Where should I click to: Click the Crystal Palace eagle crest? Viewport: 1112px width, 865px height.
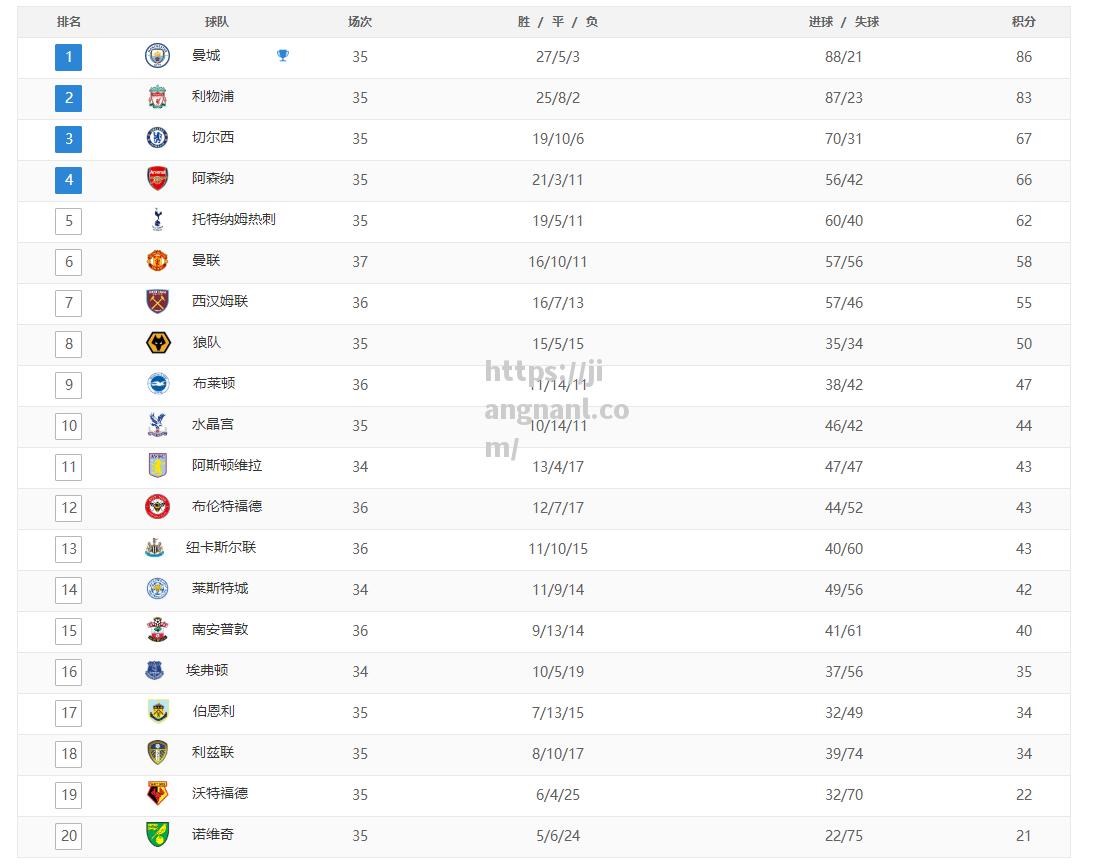157,425
